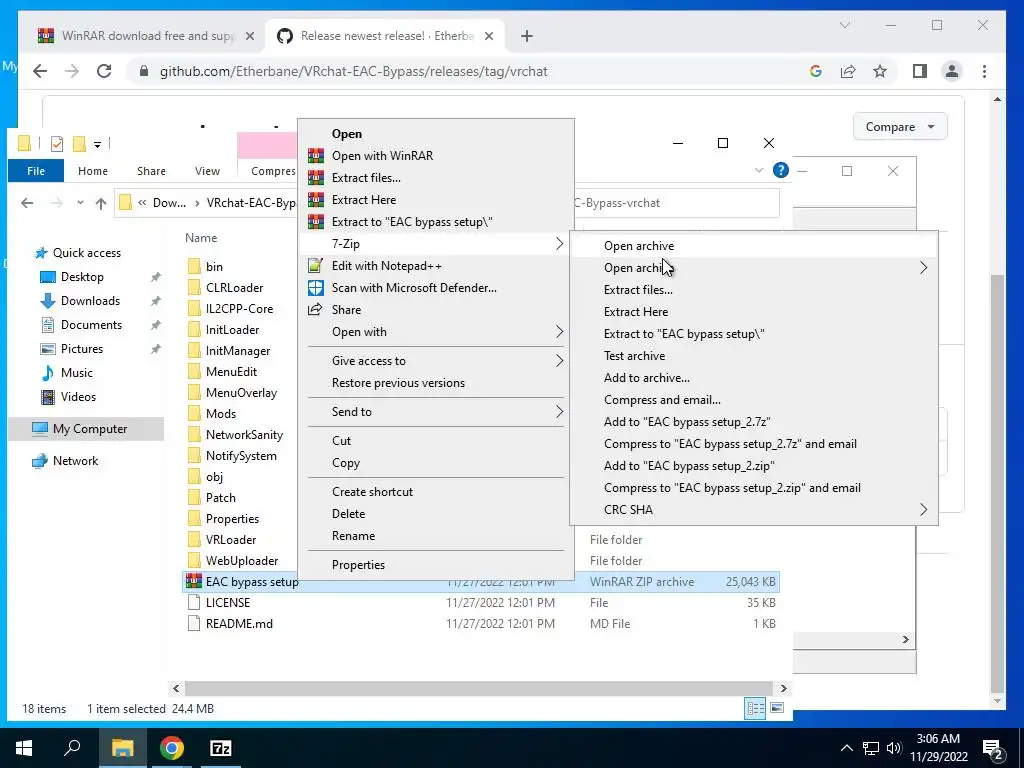Image resolution: width=1024 pixels, height=768 pixels.
Task: Click the README.md file
Action: pos(239,624)
